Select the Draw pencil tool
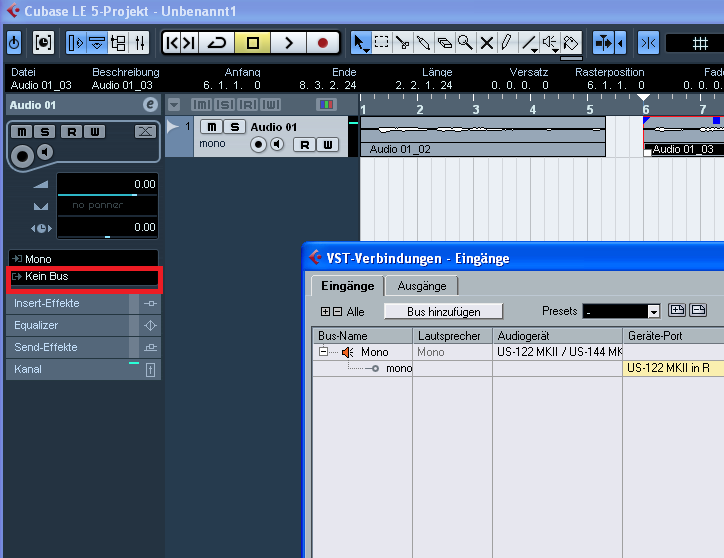724x558 pixels. click(507, 43)
